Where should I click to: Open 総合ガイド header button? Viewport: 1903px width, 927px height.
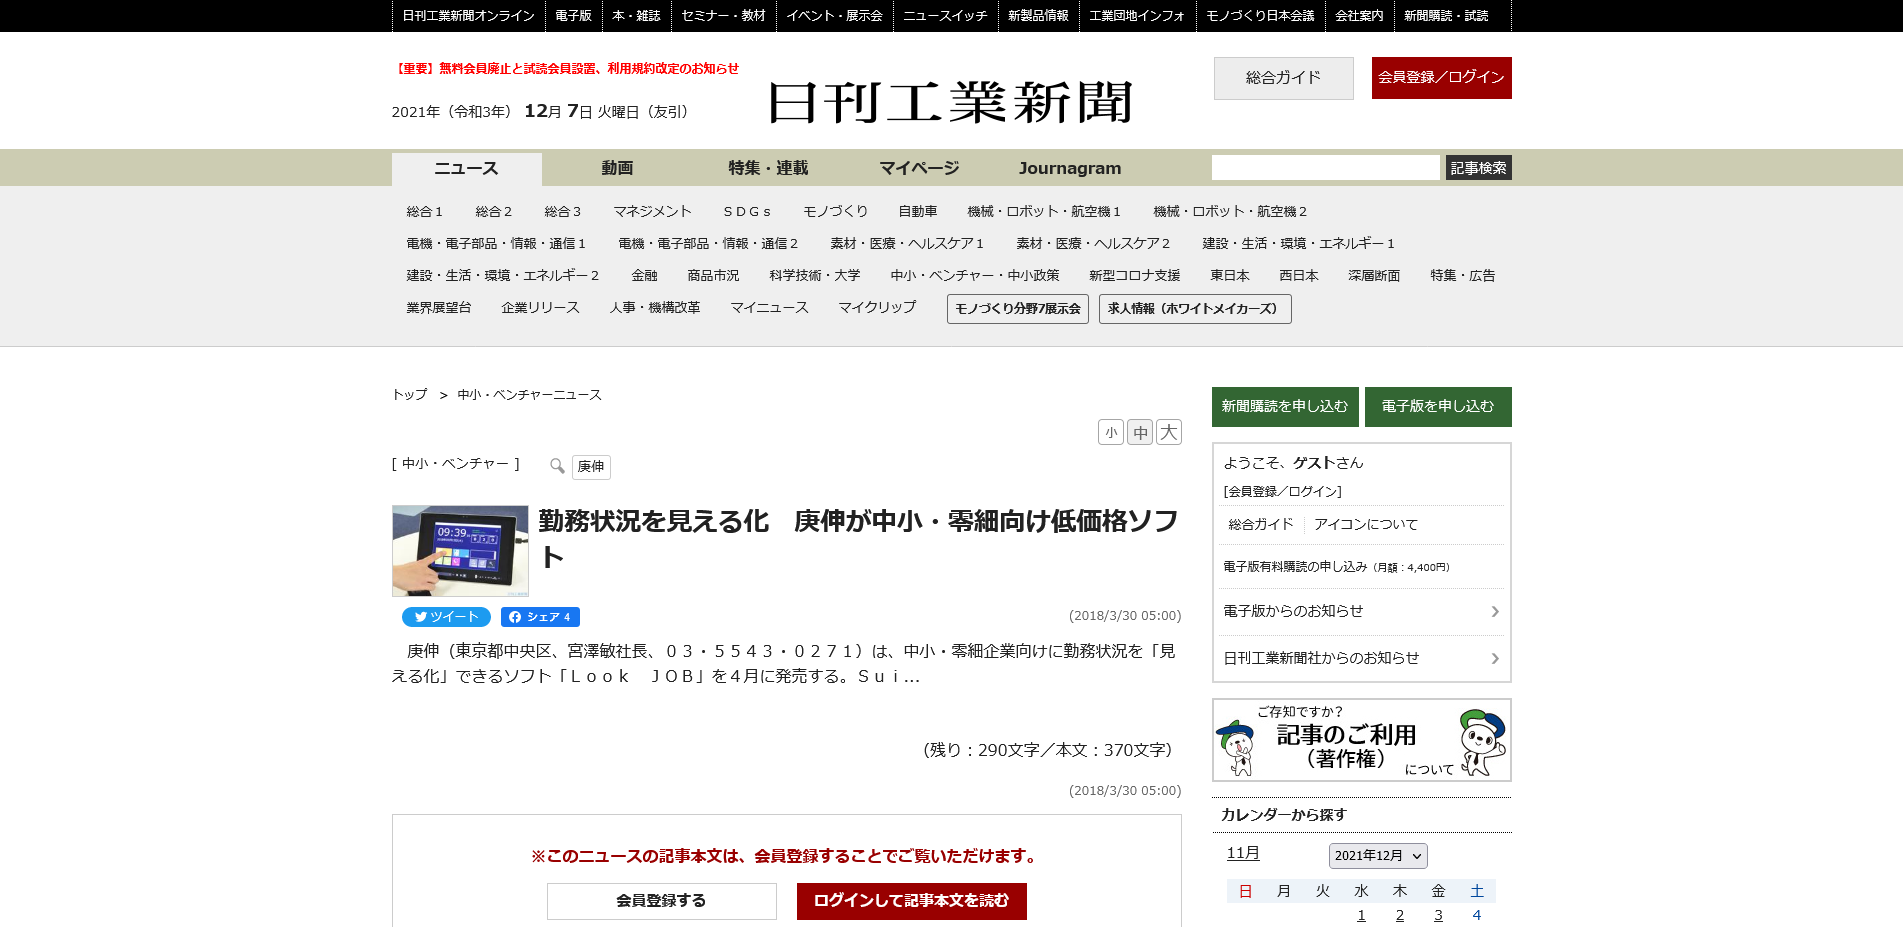[x=1283, y=78]
